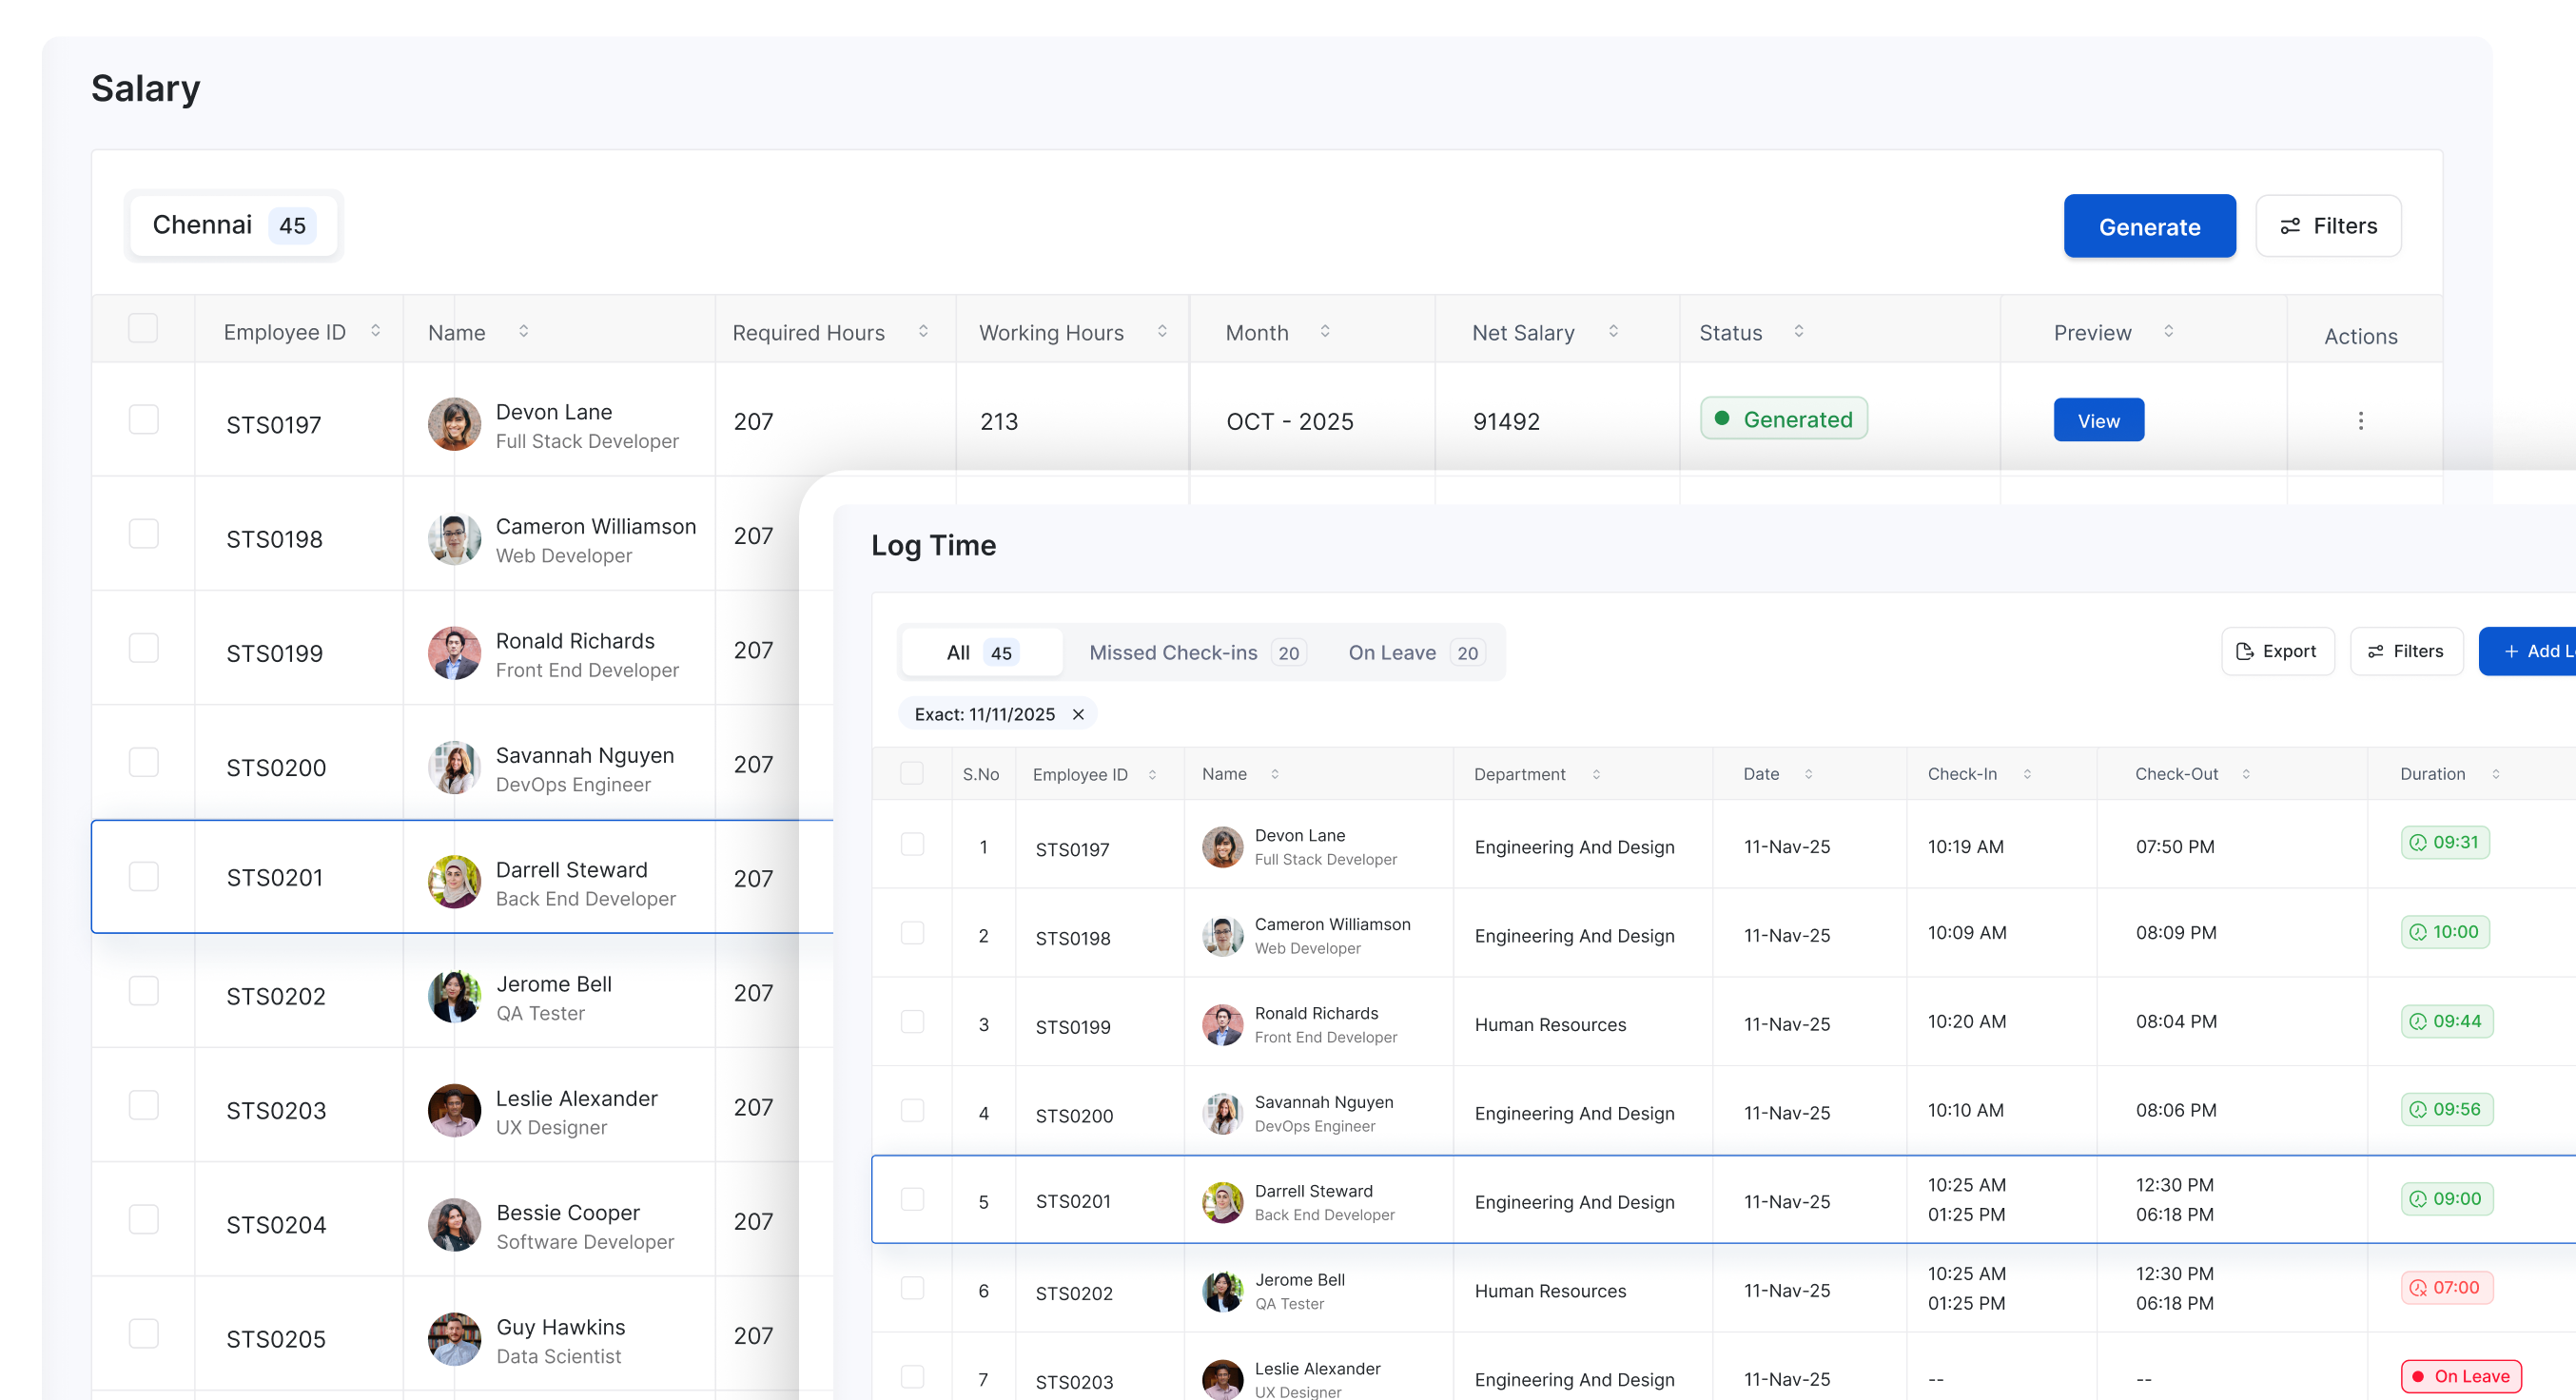Sort salary table by Month column
The width and height of the screenshot is (2576, 1400).
(1325, 331)
